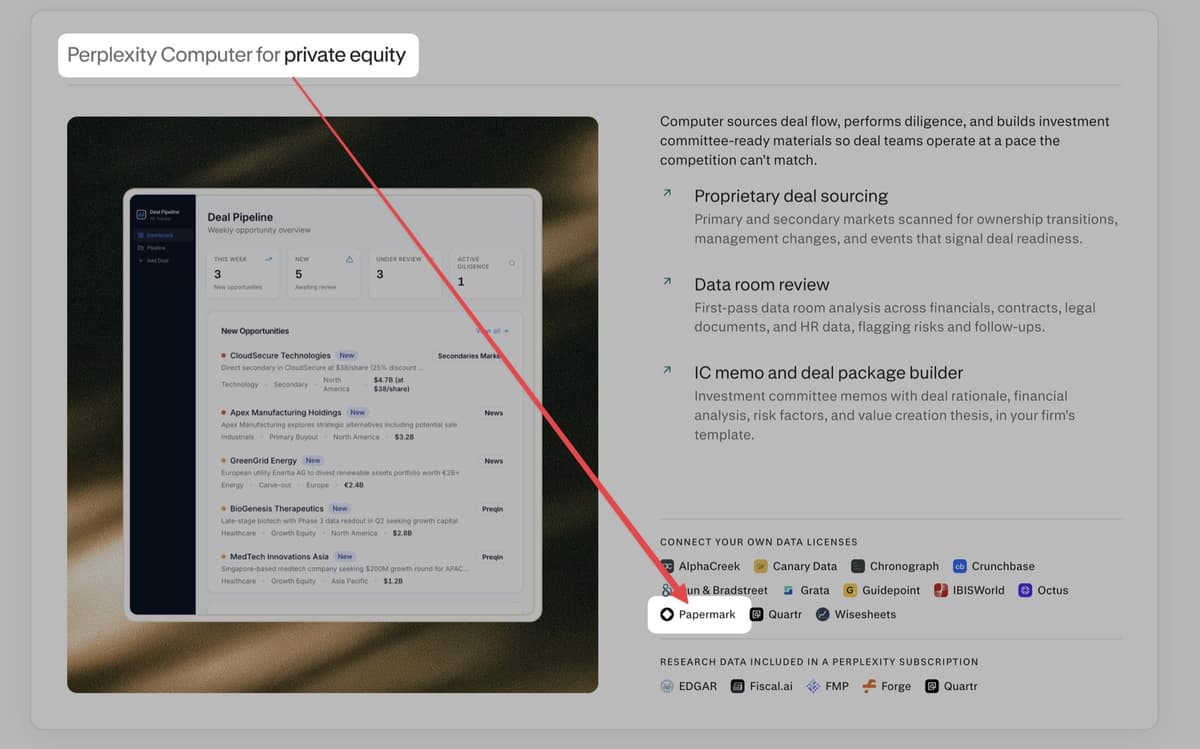Click the Fiscal.ai logo icon
Screen dimensions: 1200x749
[738, 686]
